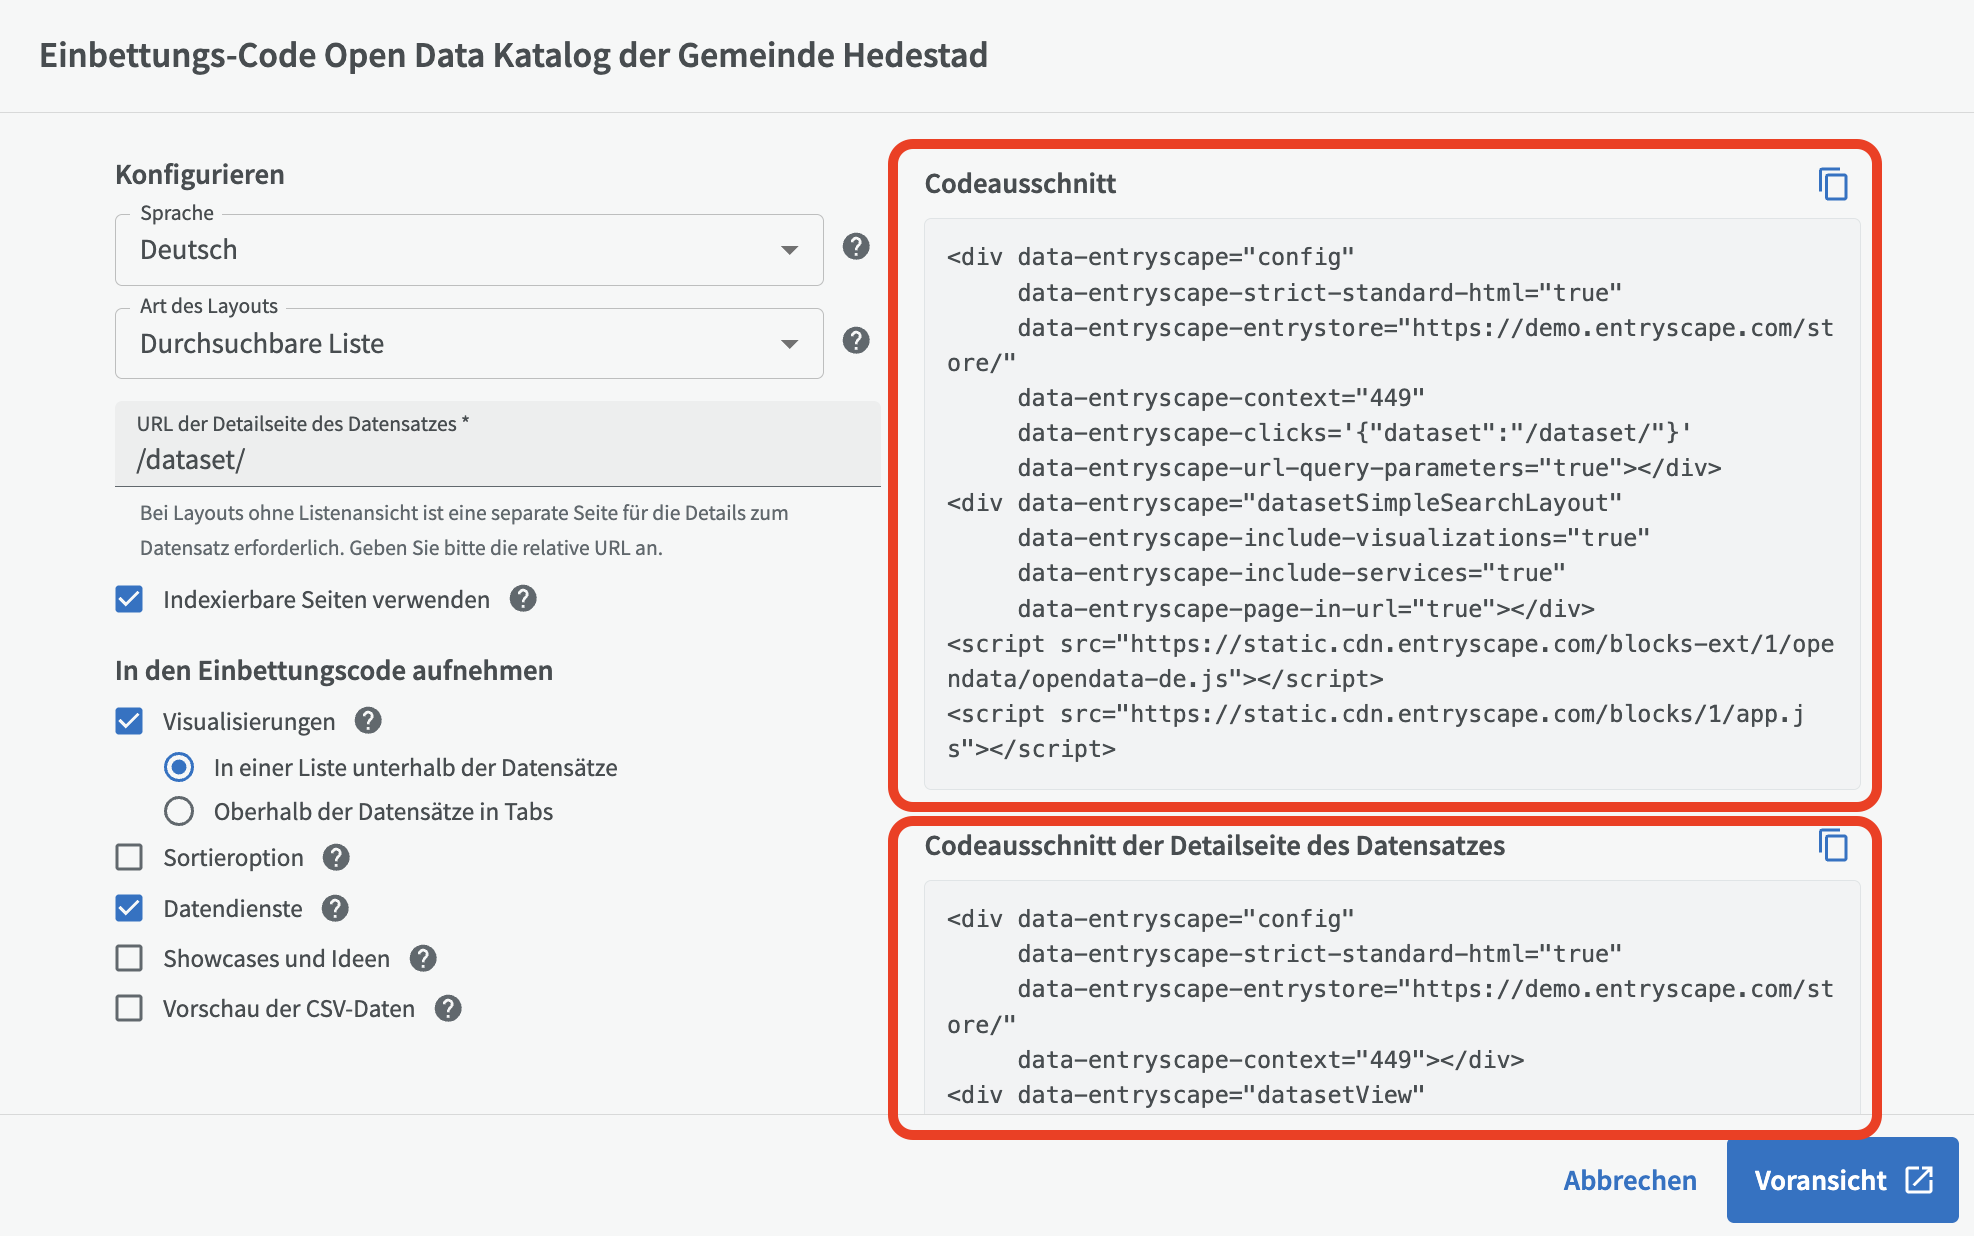The height and width of the screenshot is (1236, 1974).
Task: Copy the Codeausschnitt code to clipboard
Action: click(x=1832, y=184)
